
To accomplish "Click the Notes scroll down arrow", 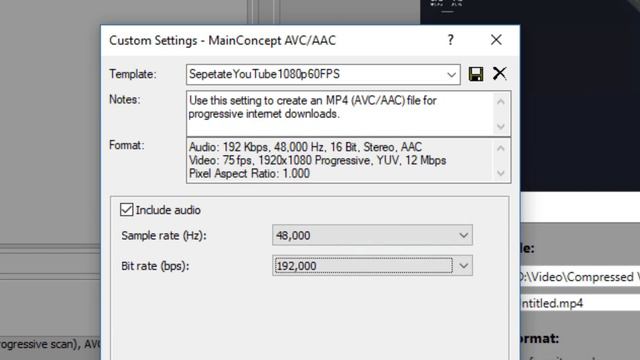I will click(501, 127).
